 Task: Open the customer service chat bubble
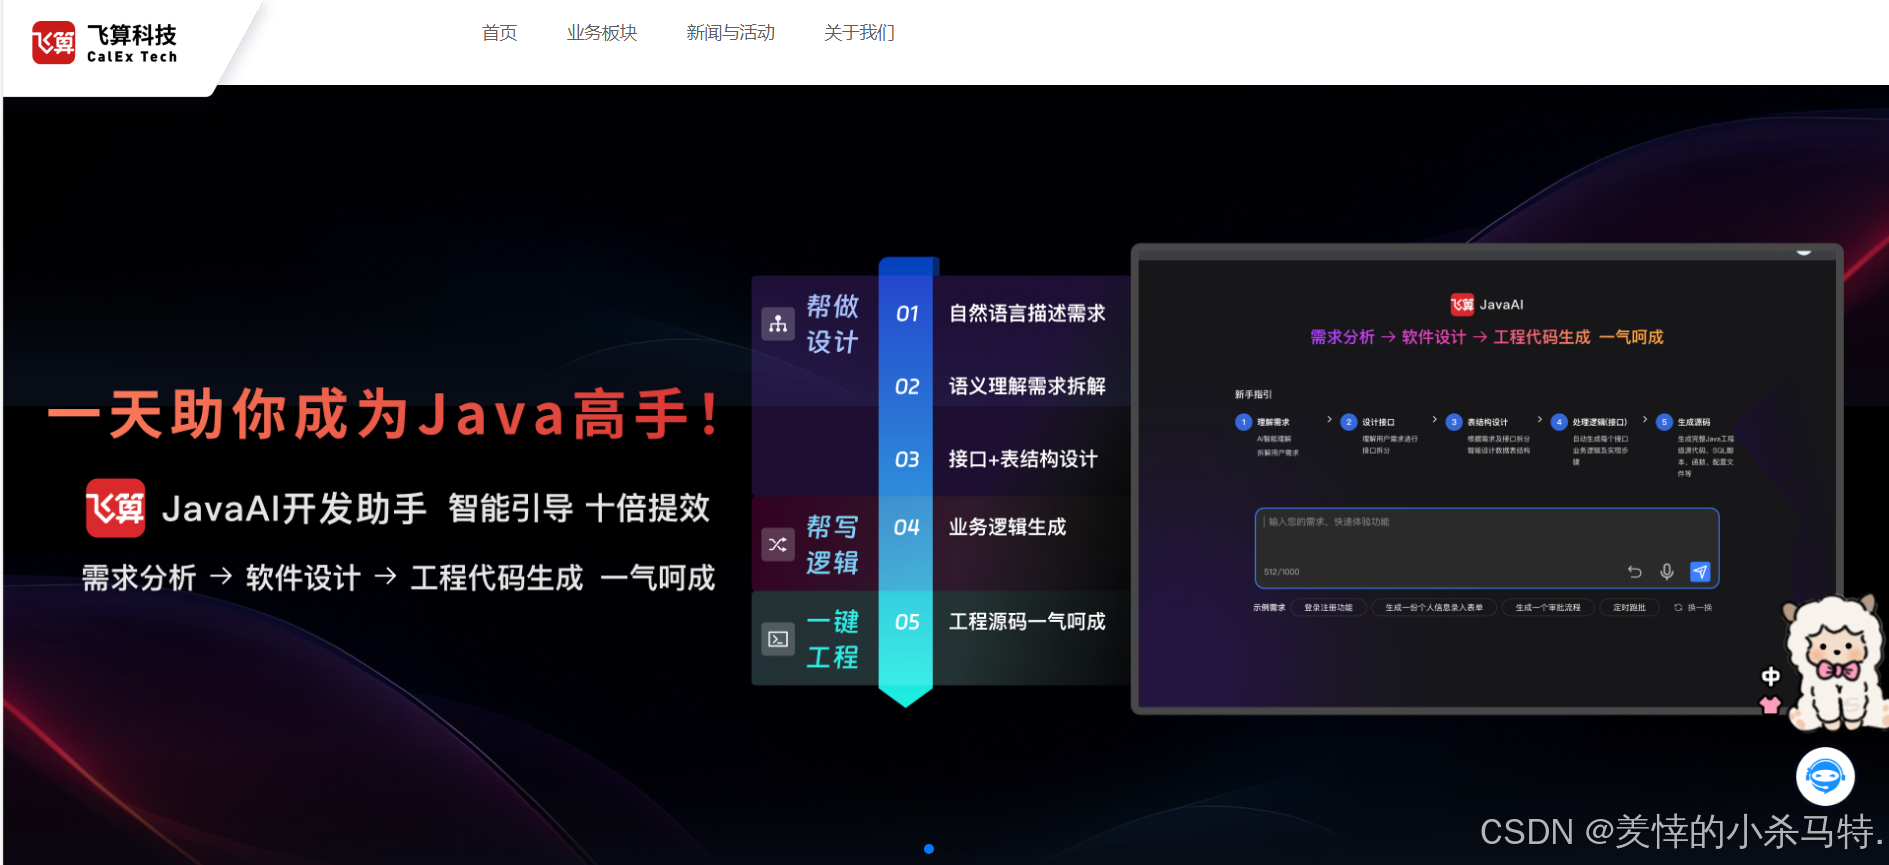click(1825, 776)
